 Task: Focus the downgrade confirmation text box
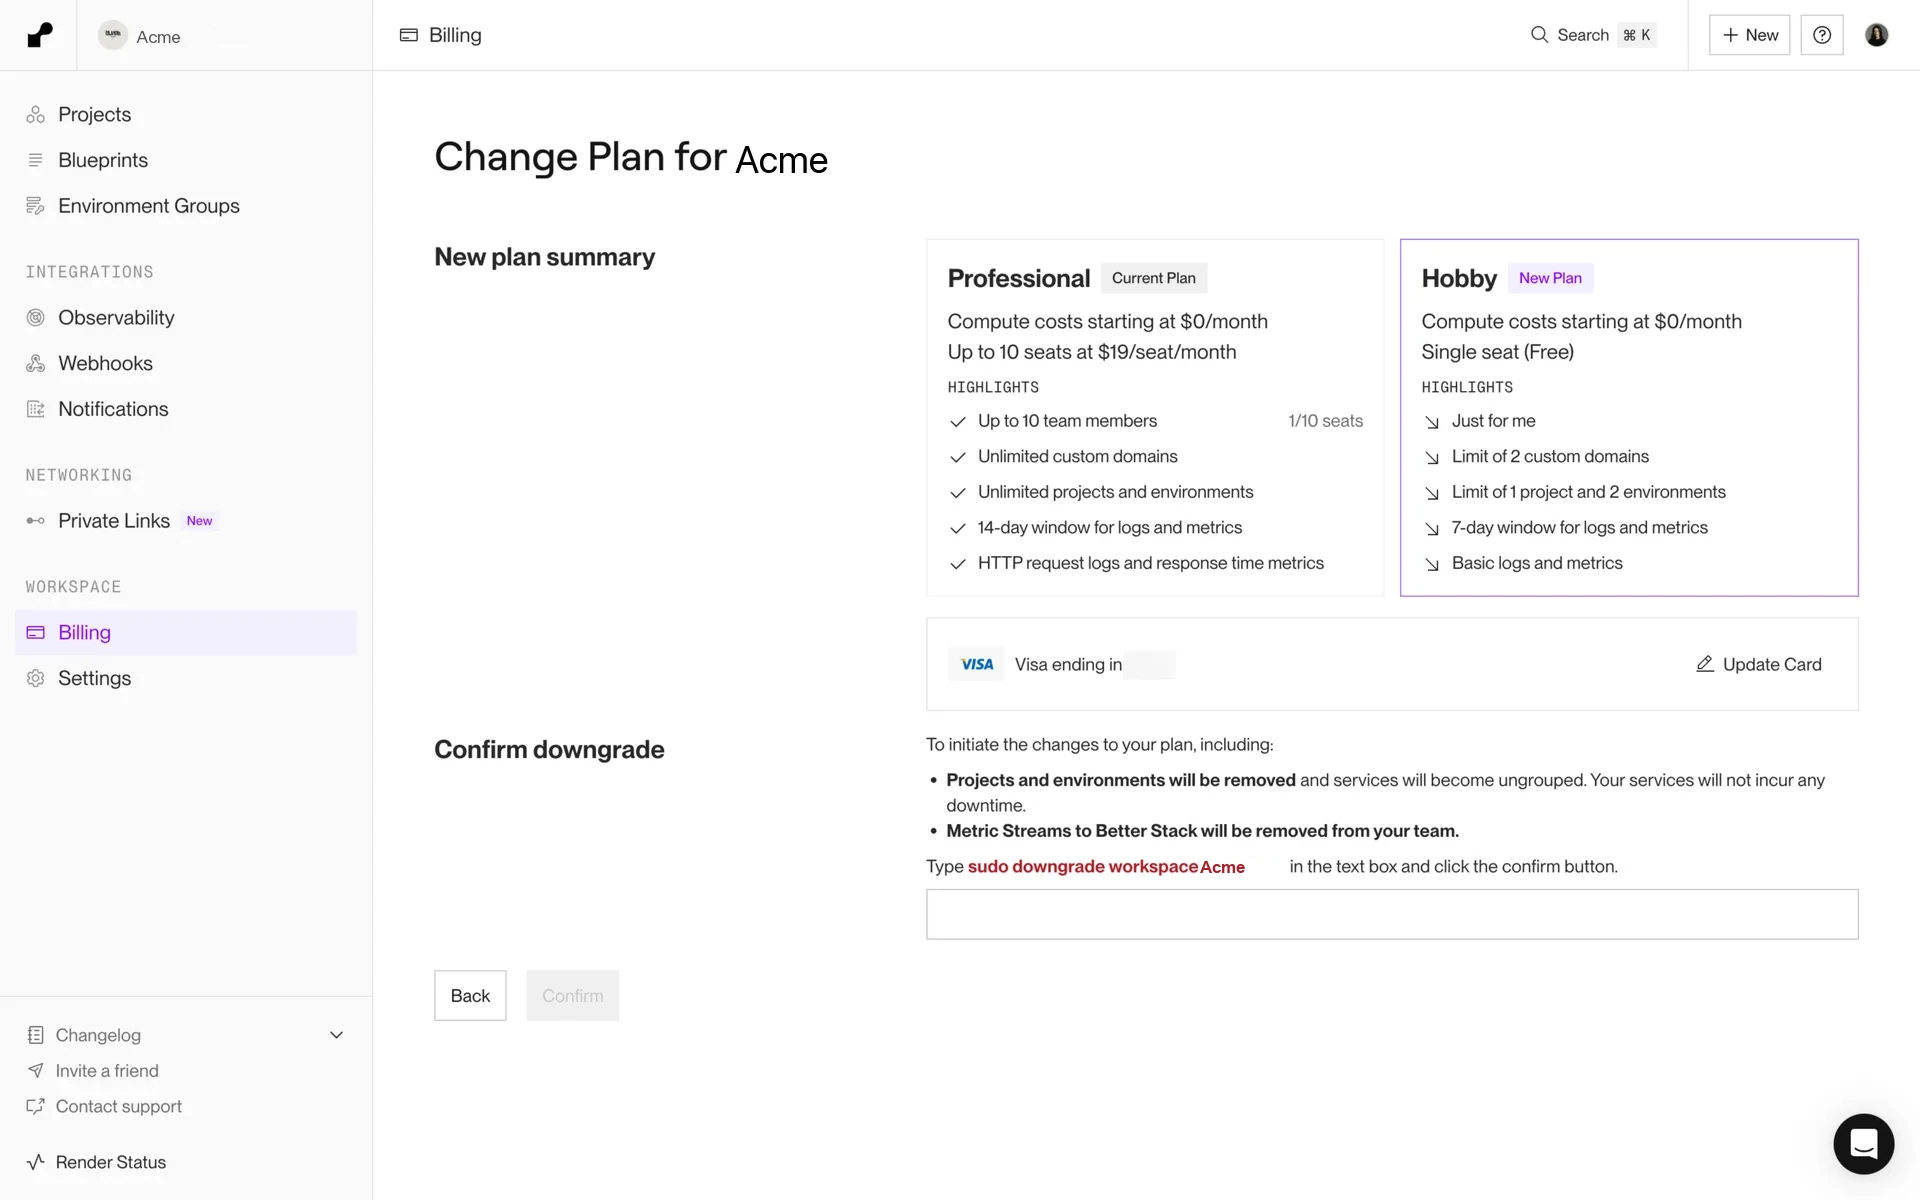tap(1392, 914)
